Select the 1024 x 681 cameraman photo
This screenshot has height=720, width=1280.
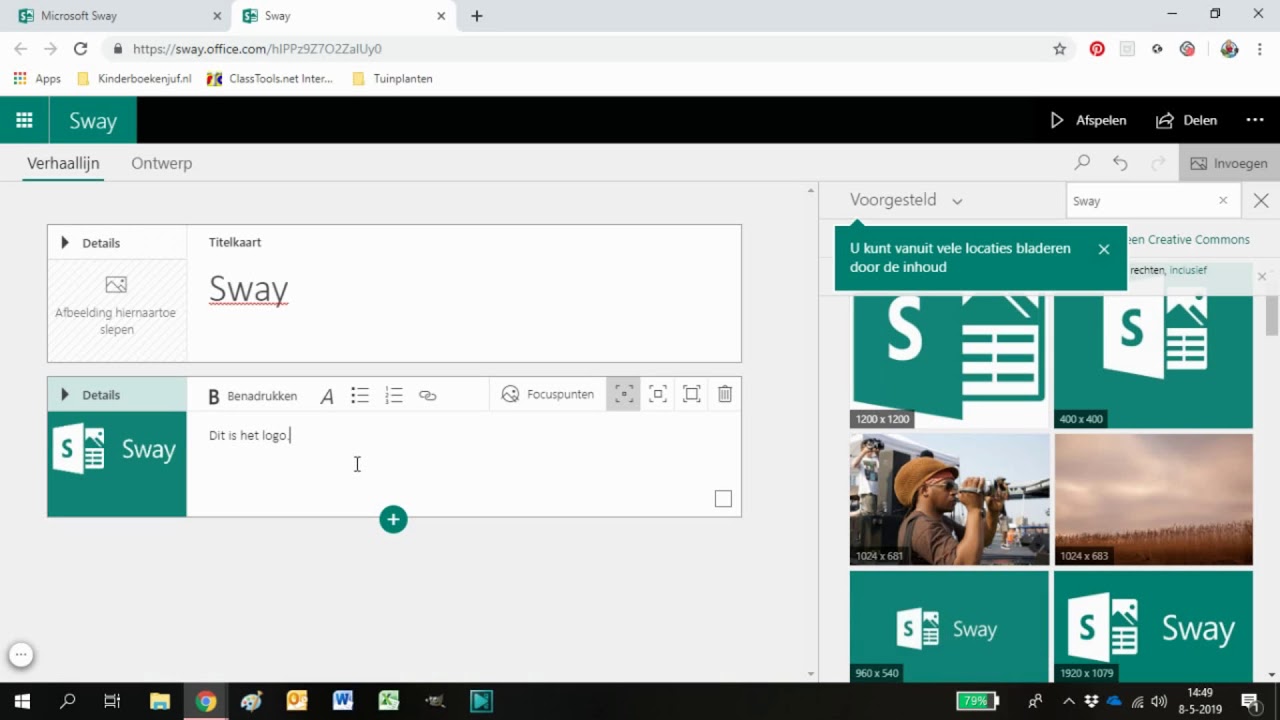(949, 499)
